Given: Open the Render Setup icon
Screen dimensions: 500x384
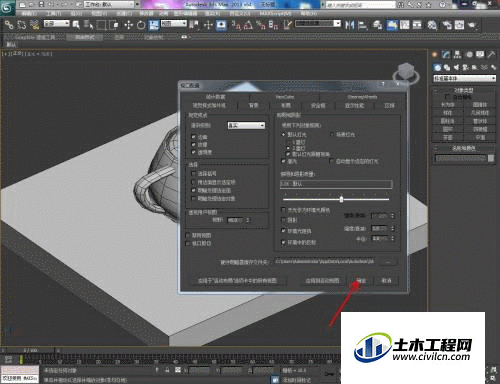Looking at the screenshot, I should click(x=447, y=25).
